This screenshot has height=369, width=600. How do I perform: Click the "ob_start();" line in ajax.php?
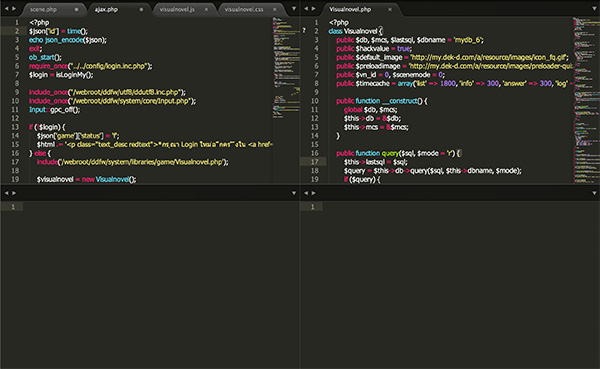[x=45, y=57]
